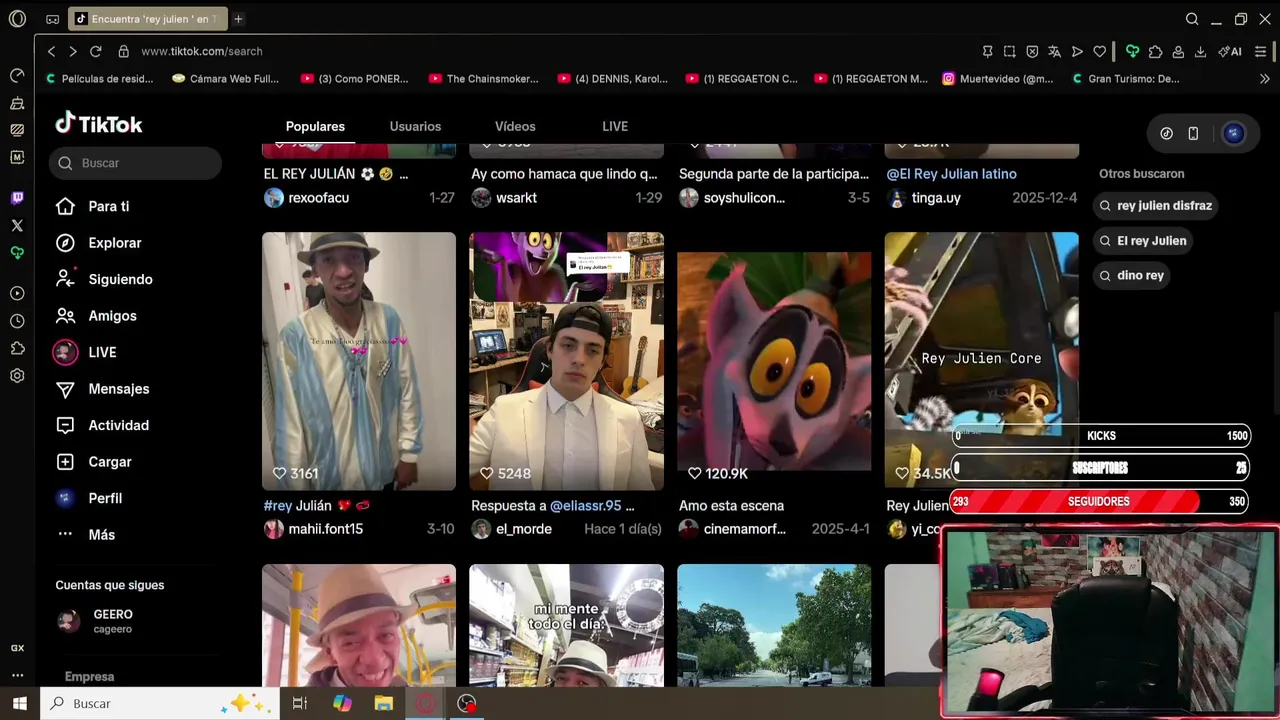
Task: Open Opera tab search magnifier
Action: (1192, 19)
